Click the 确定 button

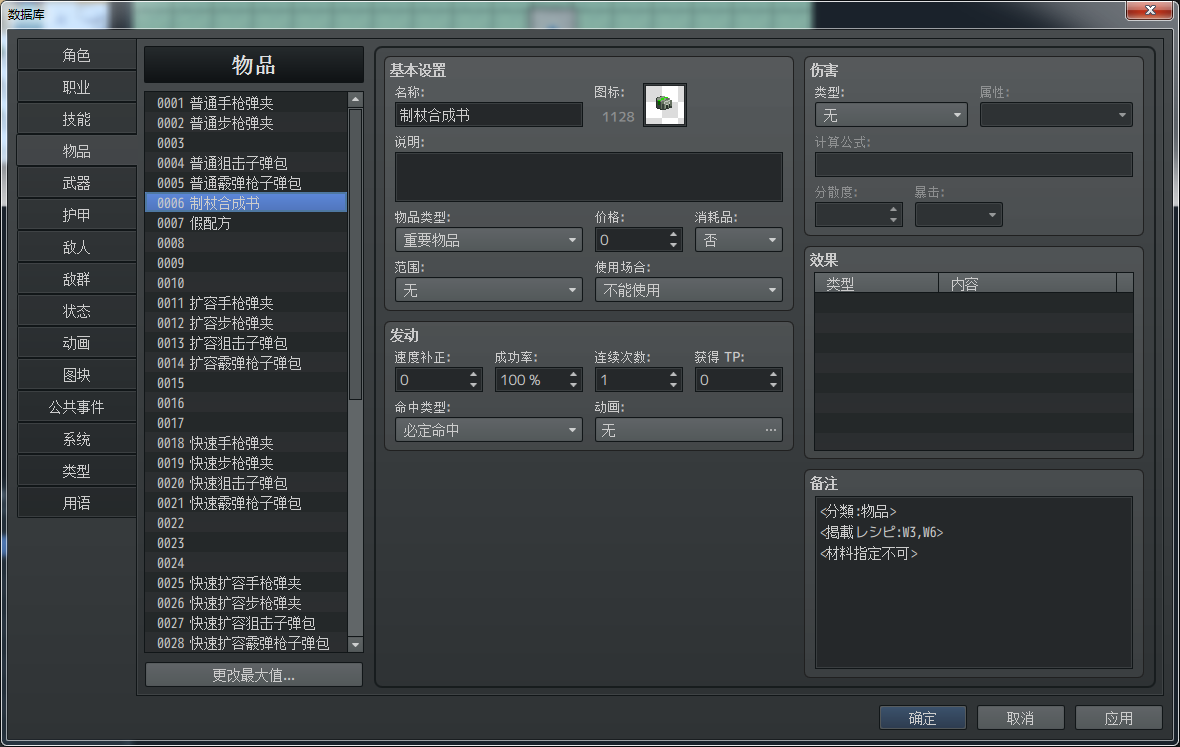(x=923, y=718)
